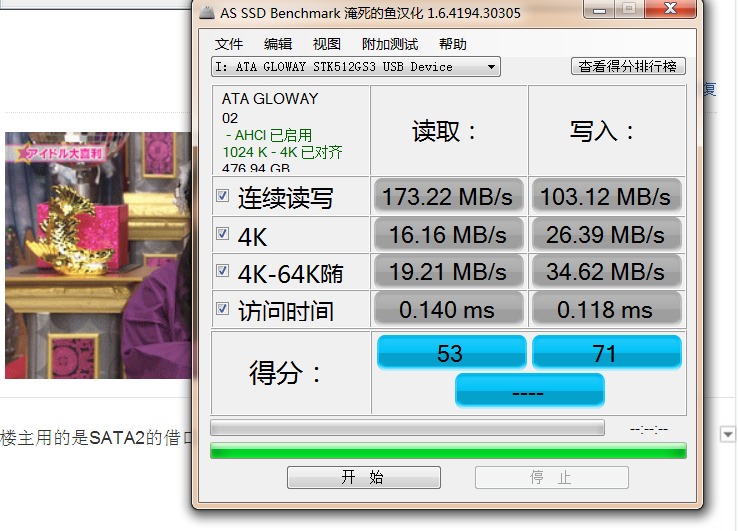This screenshot has height=531, width=738.
Task: Open the 编辑 menu
Action: click(x=278, y=44)
